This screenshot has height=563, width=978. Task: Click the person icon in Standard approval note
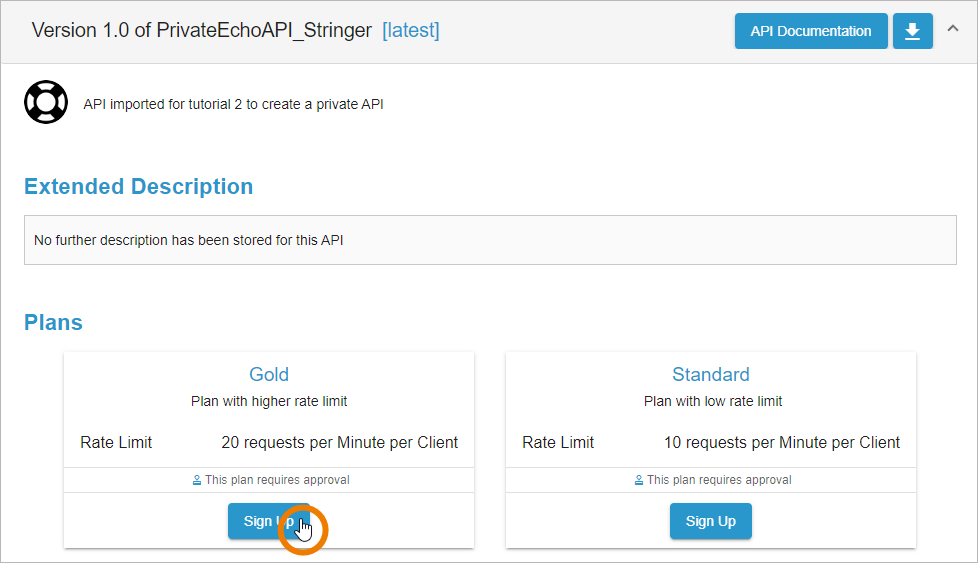pyautogui.click(x=639, y=480)
